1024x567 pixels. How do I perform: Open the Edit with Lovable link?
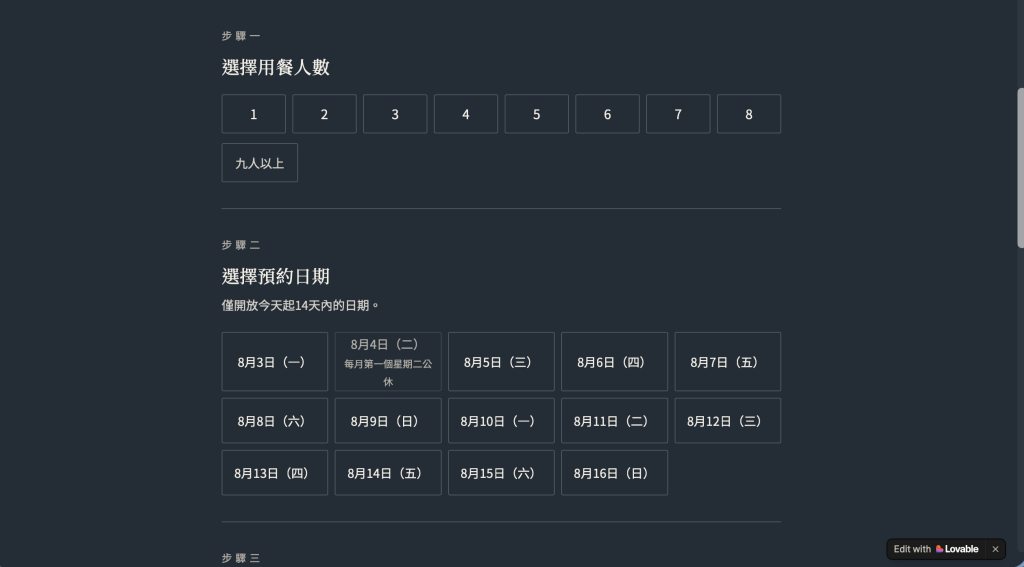point(936,549)
